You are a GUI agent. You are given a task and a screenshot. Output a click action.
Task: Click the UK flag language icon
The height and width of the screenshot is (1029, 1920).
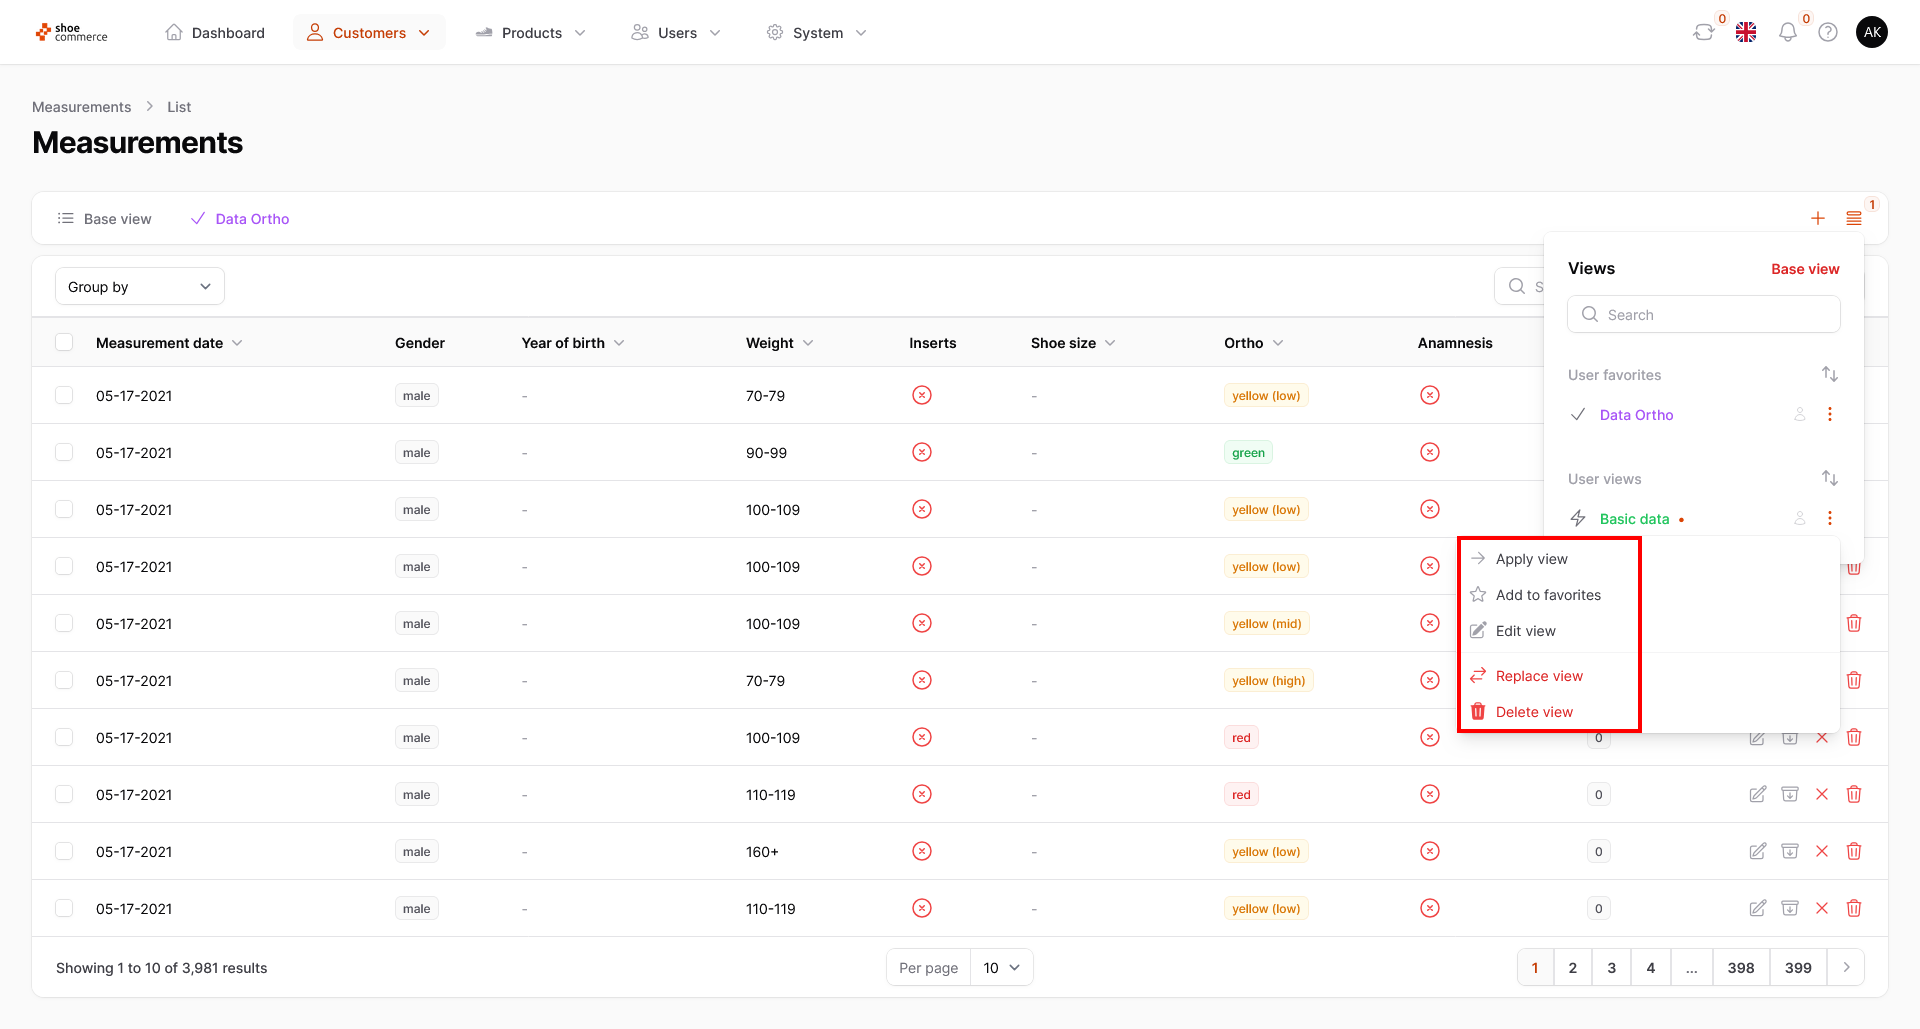click(1746, 33)
